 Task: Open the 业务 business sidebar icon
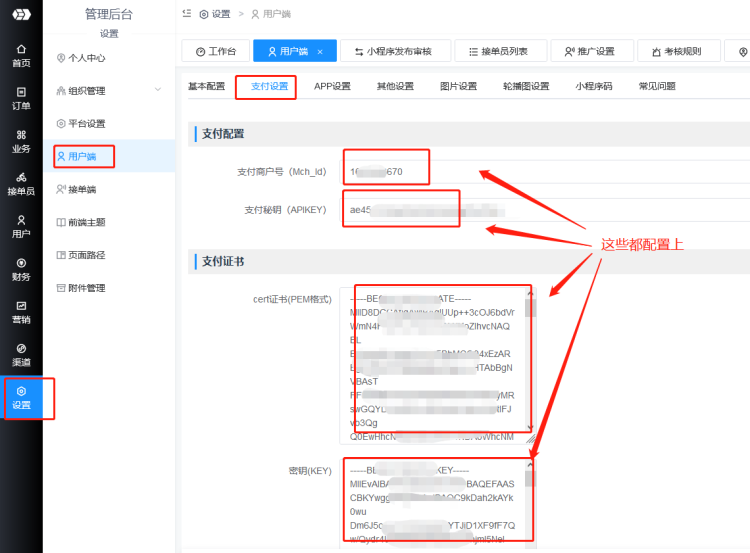tap(21, 141)
